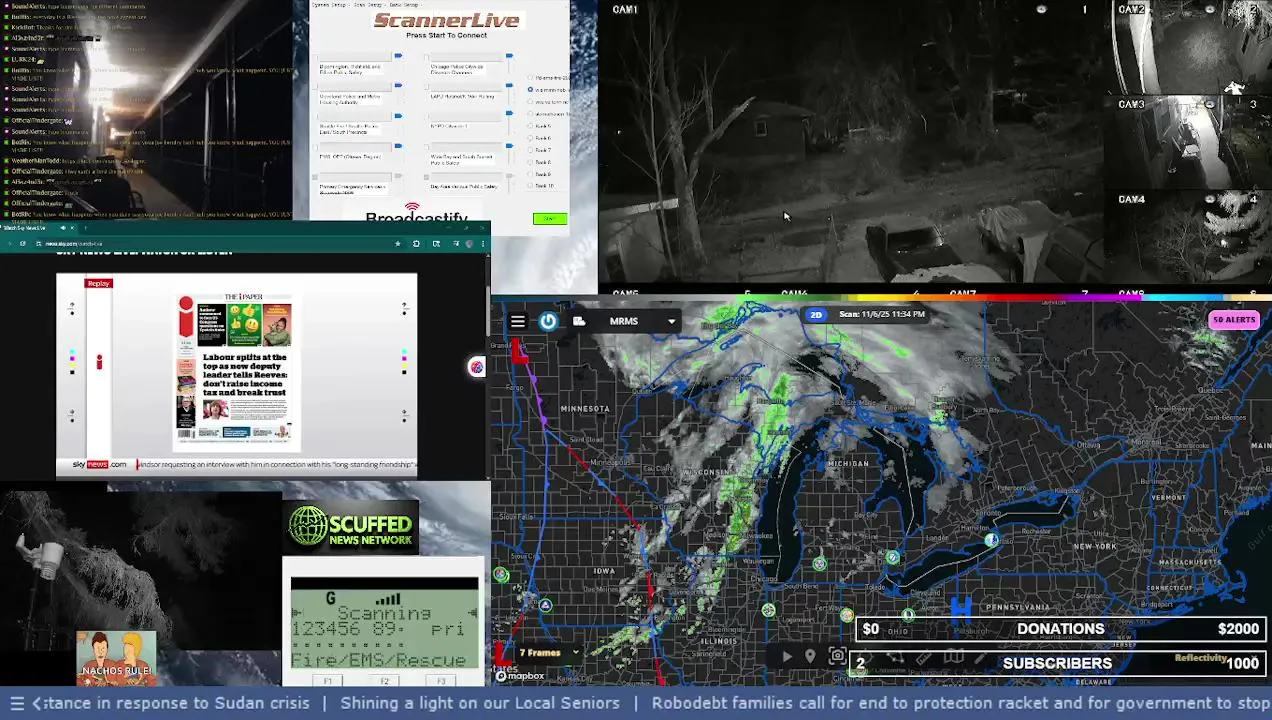Open the browser extensions puzzle icon
This screenshot has height=720, width=1272.
point(416,244)
